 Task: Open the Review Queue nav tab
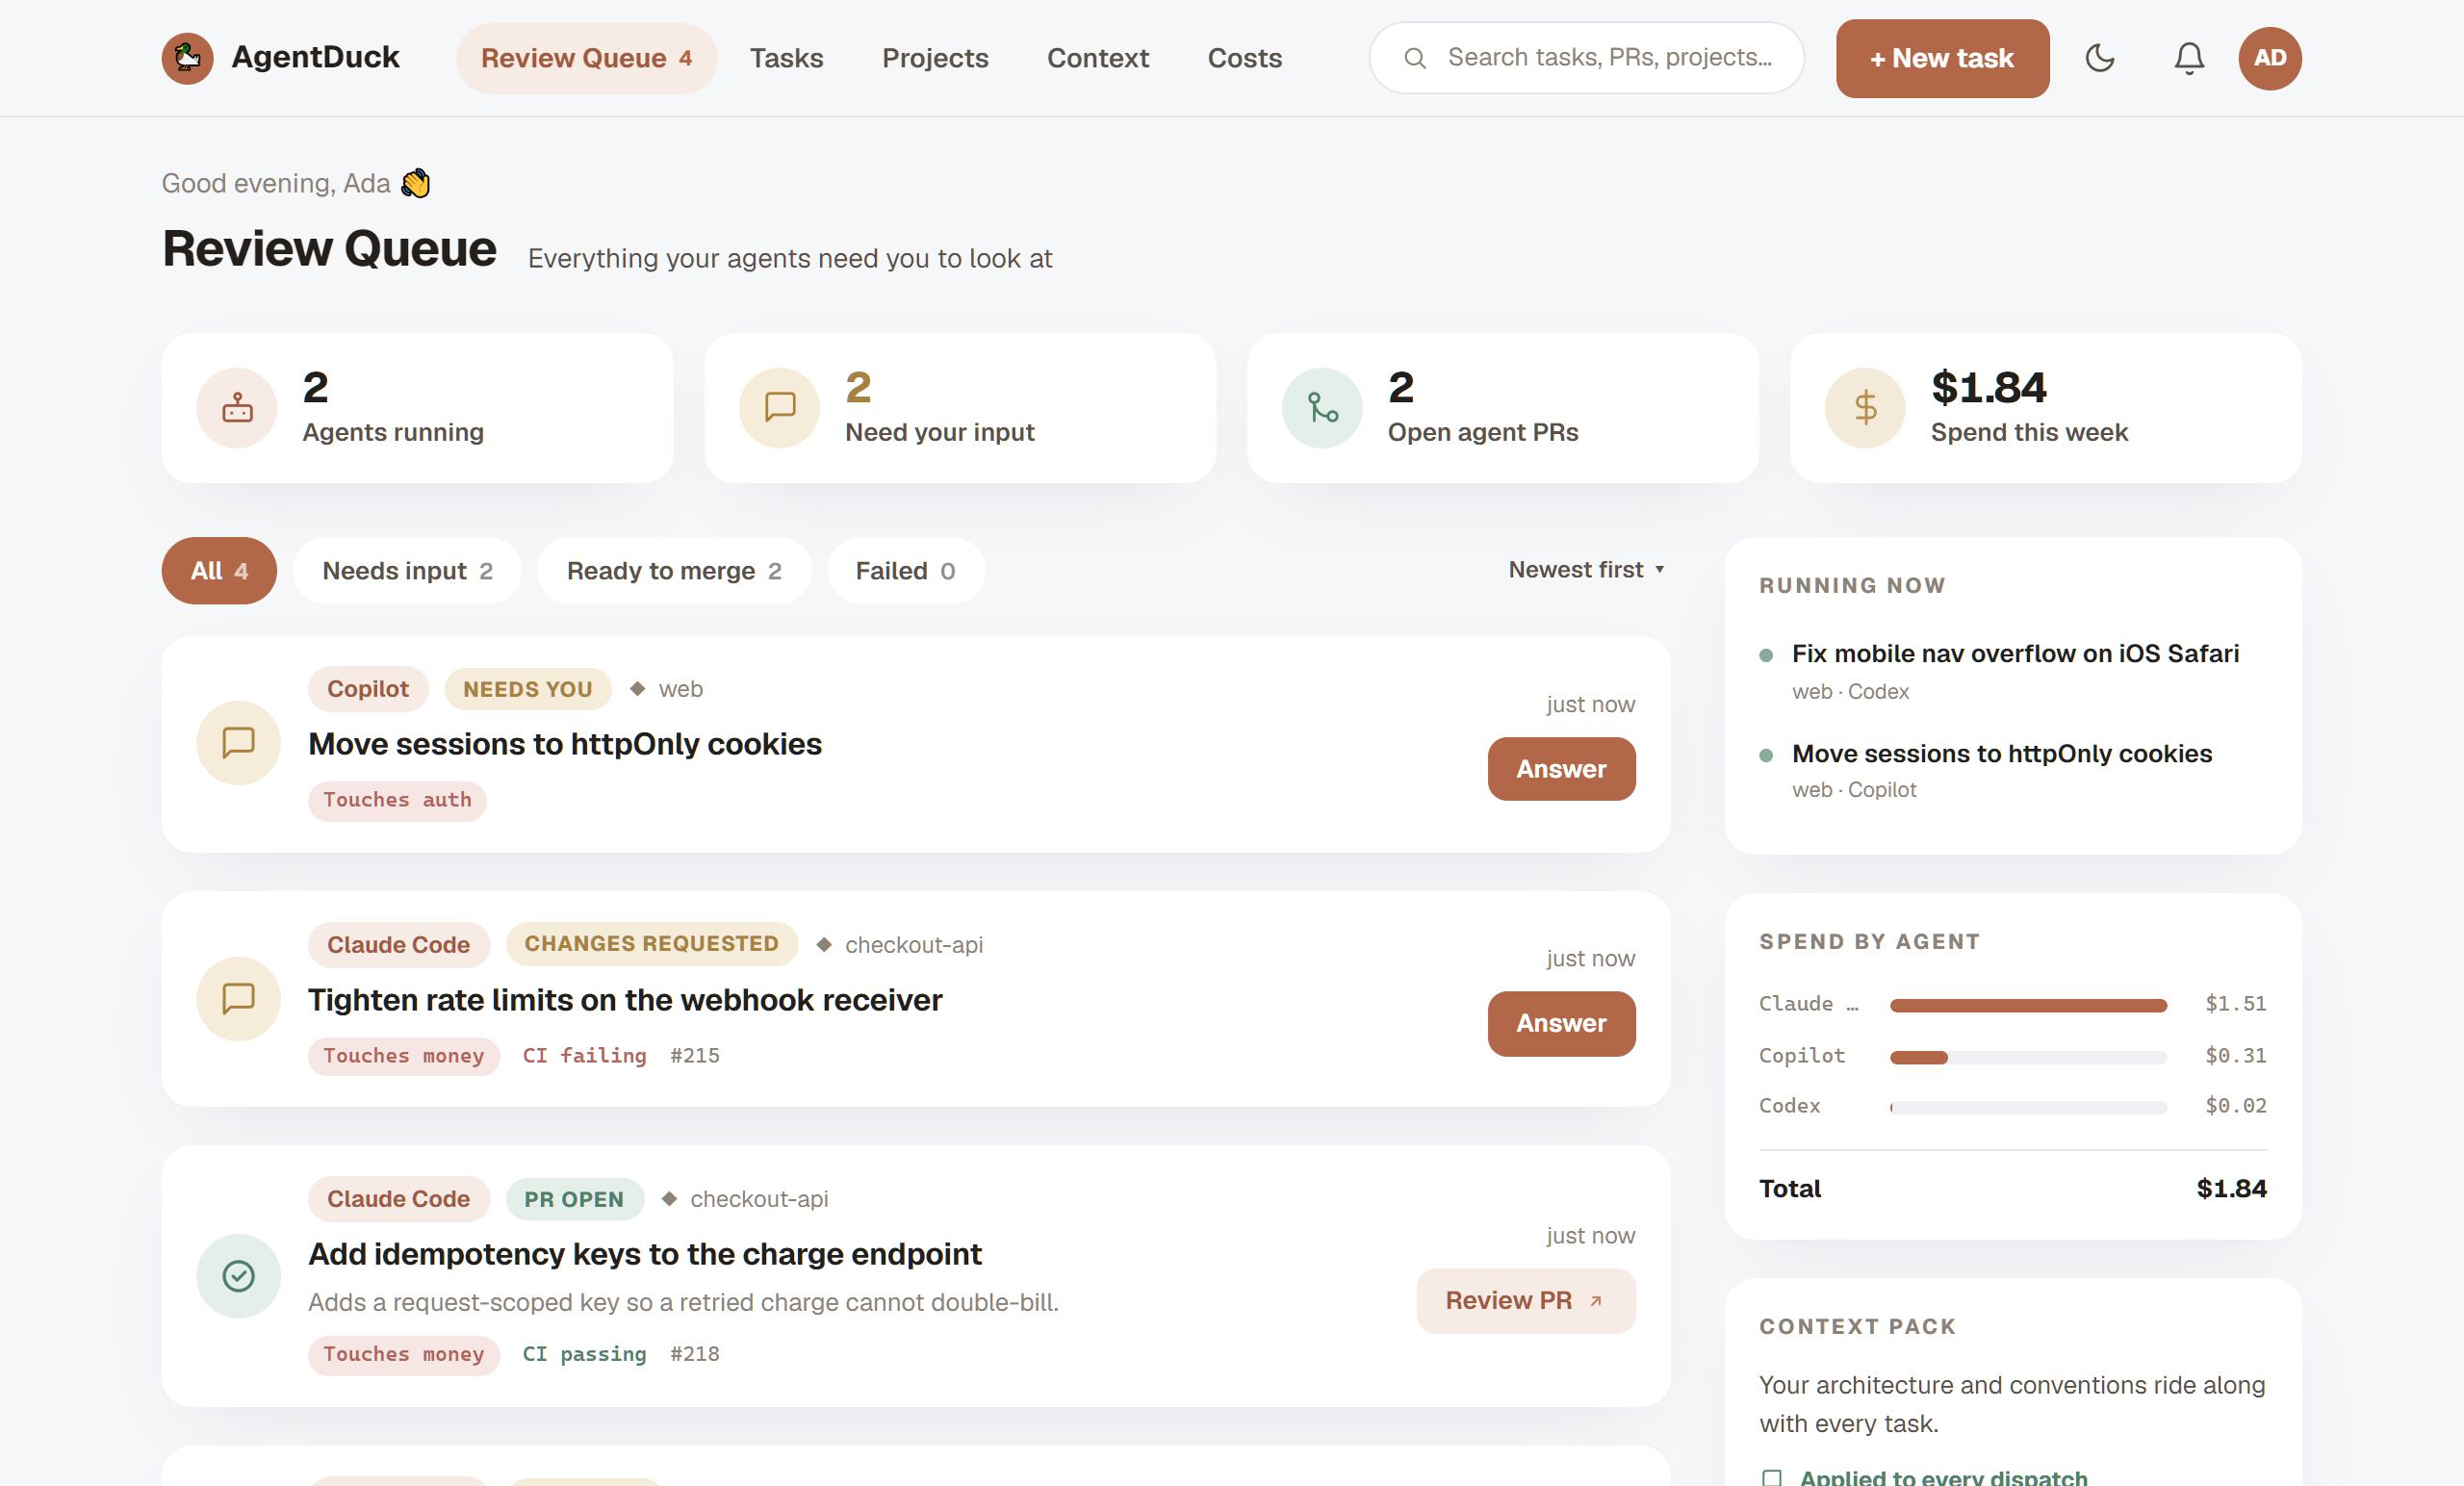pyautogui.click(x=587, y=58)
